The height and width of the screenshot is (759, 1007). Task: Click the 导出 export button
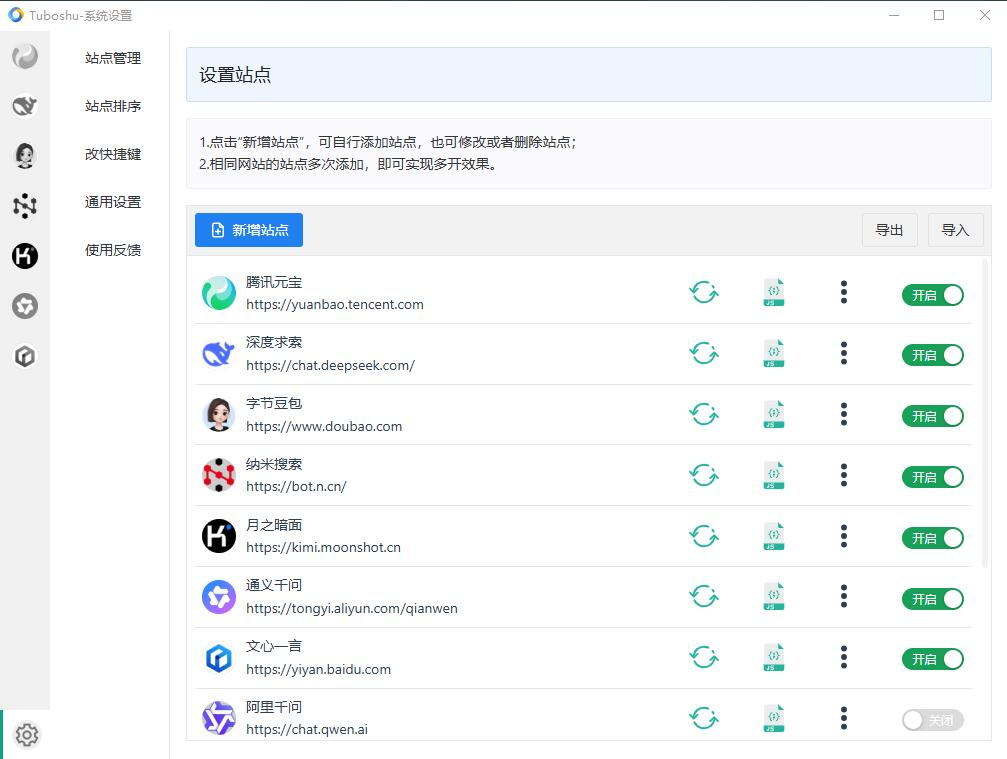(889, 230)
